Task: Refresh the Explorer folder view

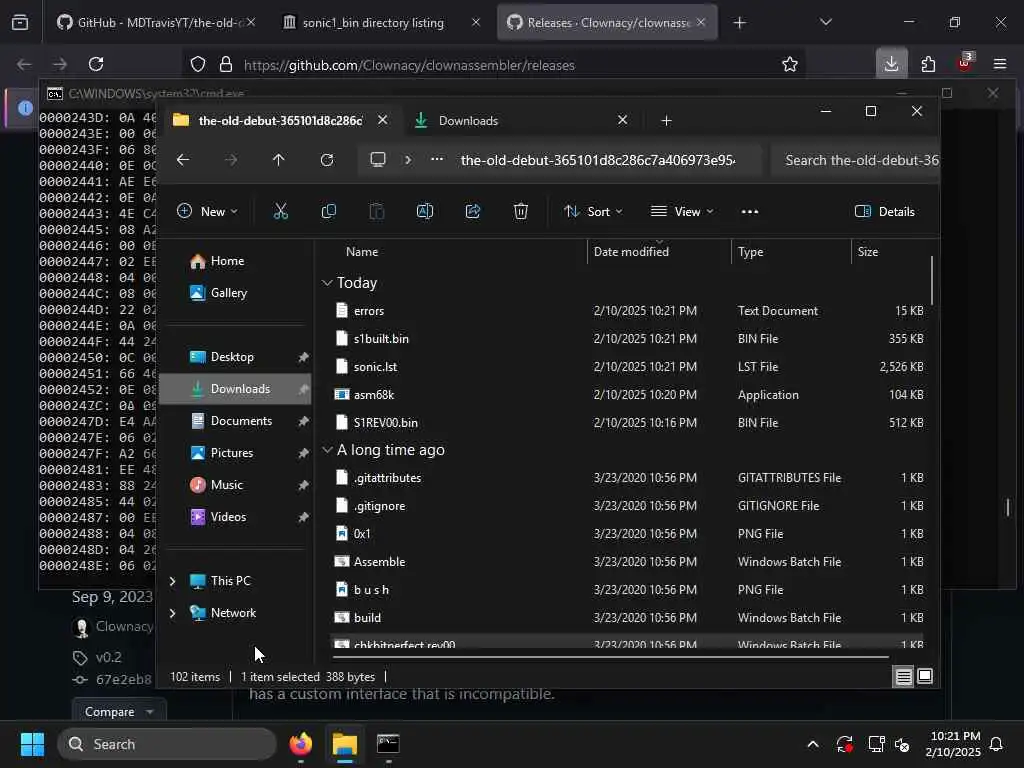Action: click(327, 160)
